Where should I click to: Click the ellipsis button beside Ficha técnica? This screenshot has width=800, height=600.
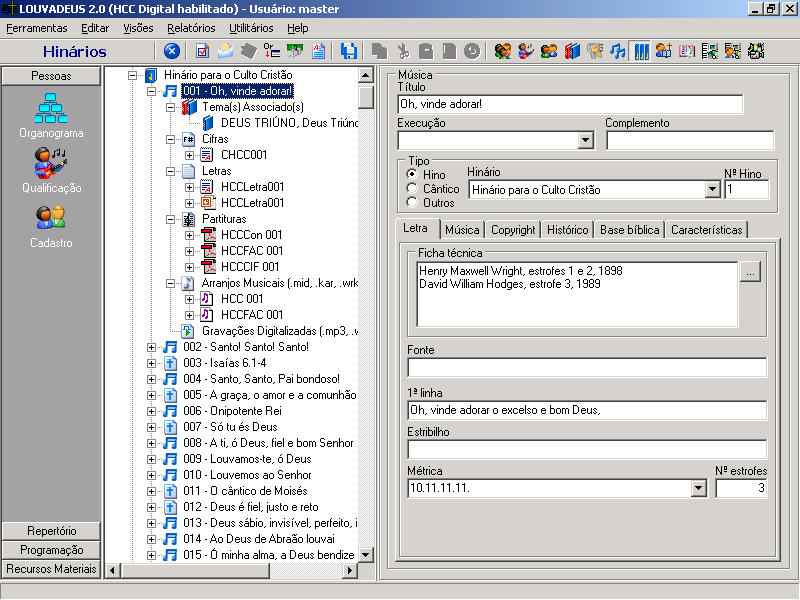750,272
